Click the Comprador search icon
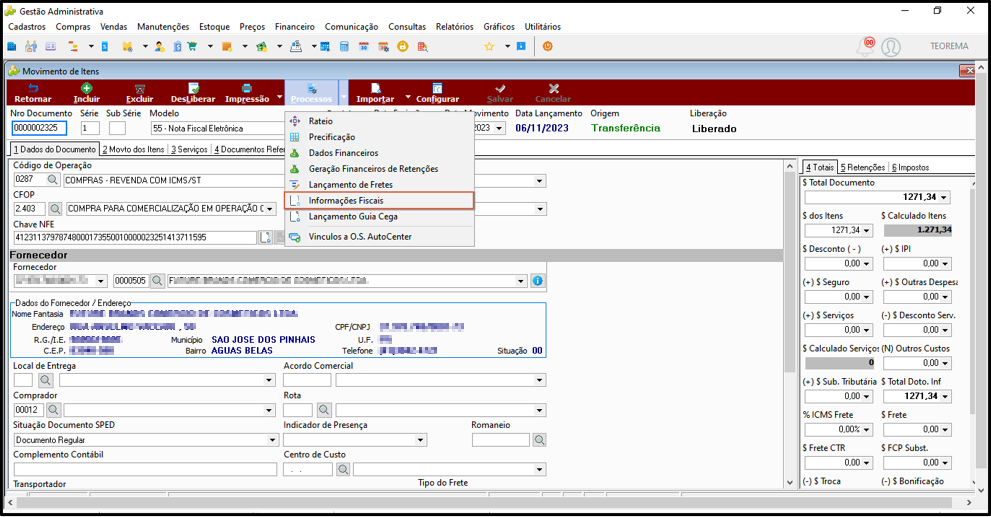The image size is (991, 517). pos(53,410)
